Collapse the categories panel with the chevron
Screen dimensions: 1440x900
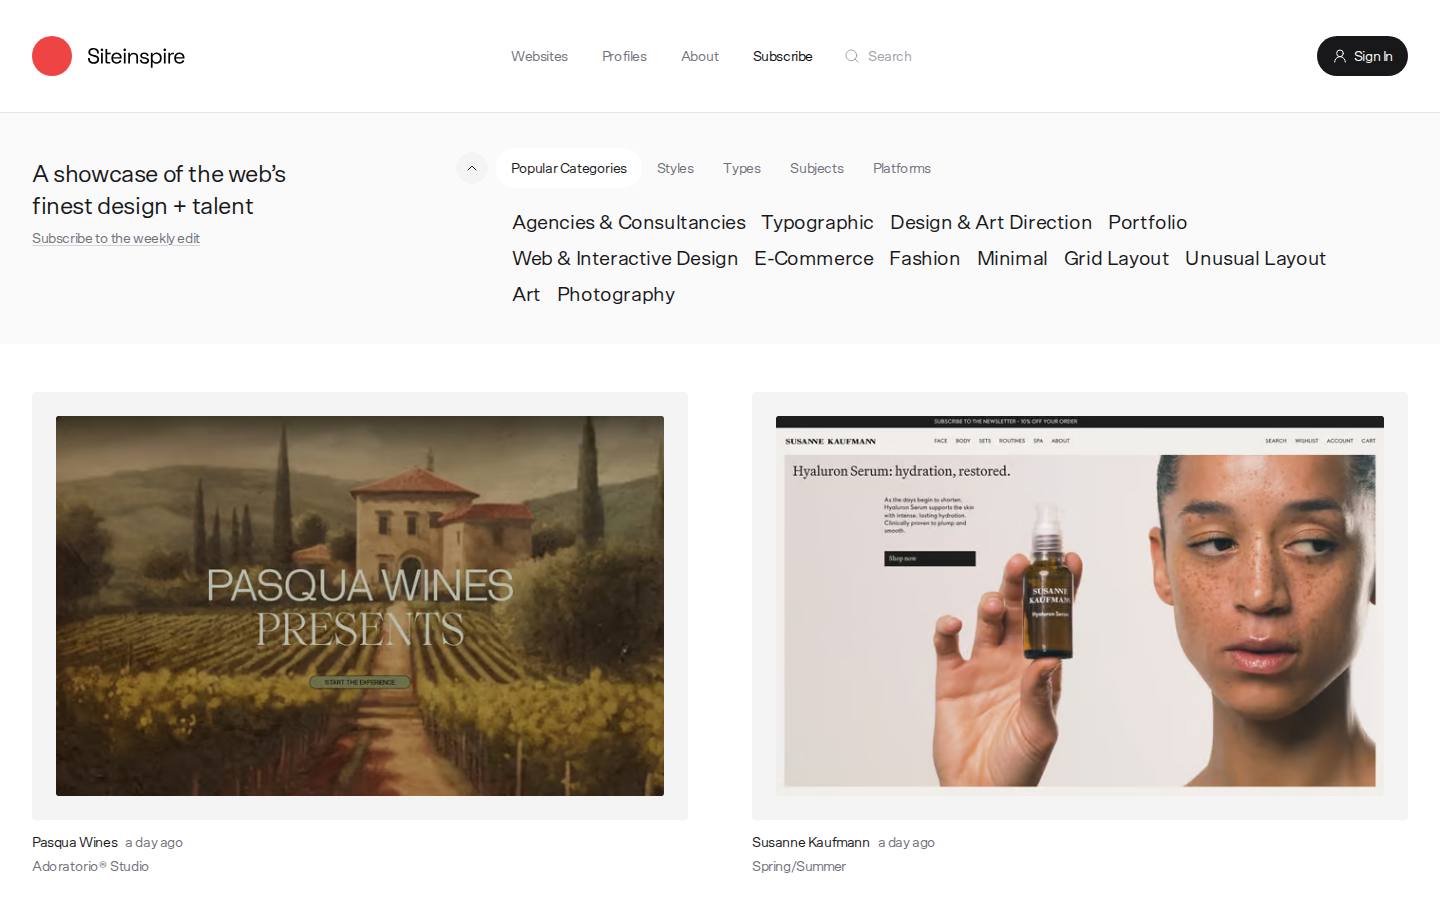(472, 168)
